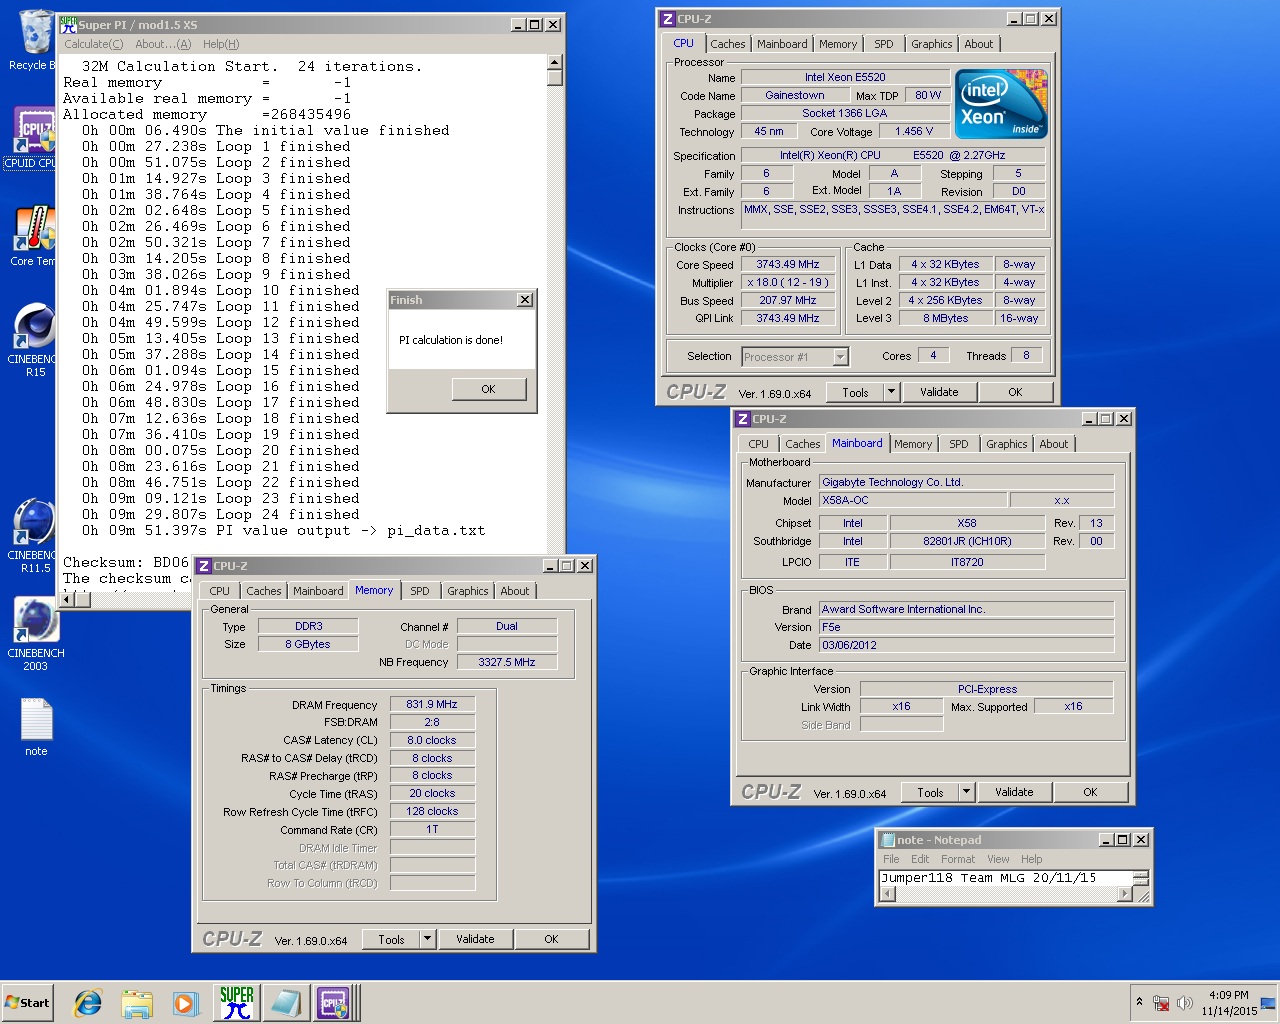1280x1024 pixels.
Task: Click OK in top CPU-Z window
Action: [1015, 392]
